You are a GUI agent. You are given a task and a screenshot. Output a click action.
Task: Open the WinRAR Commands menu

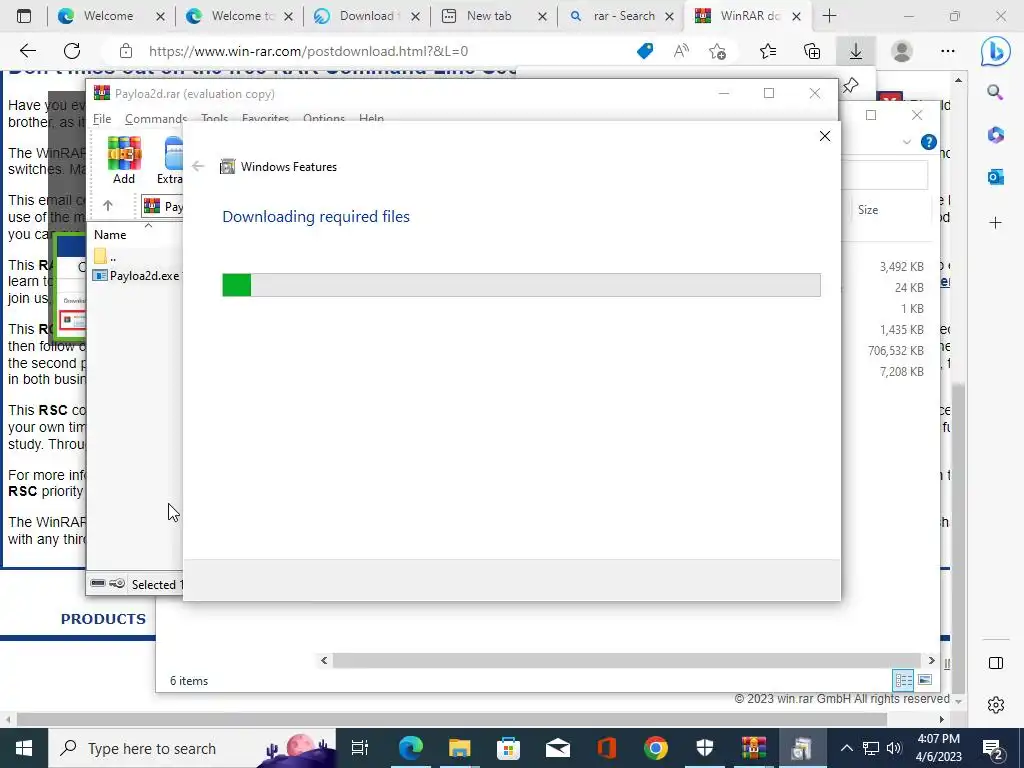click(x=156, y=119)
